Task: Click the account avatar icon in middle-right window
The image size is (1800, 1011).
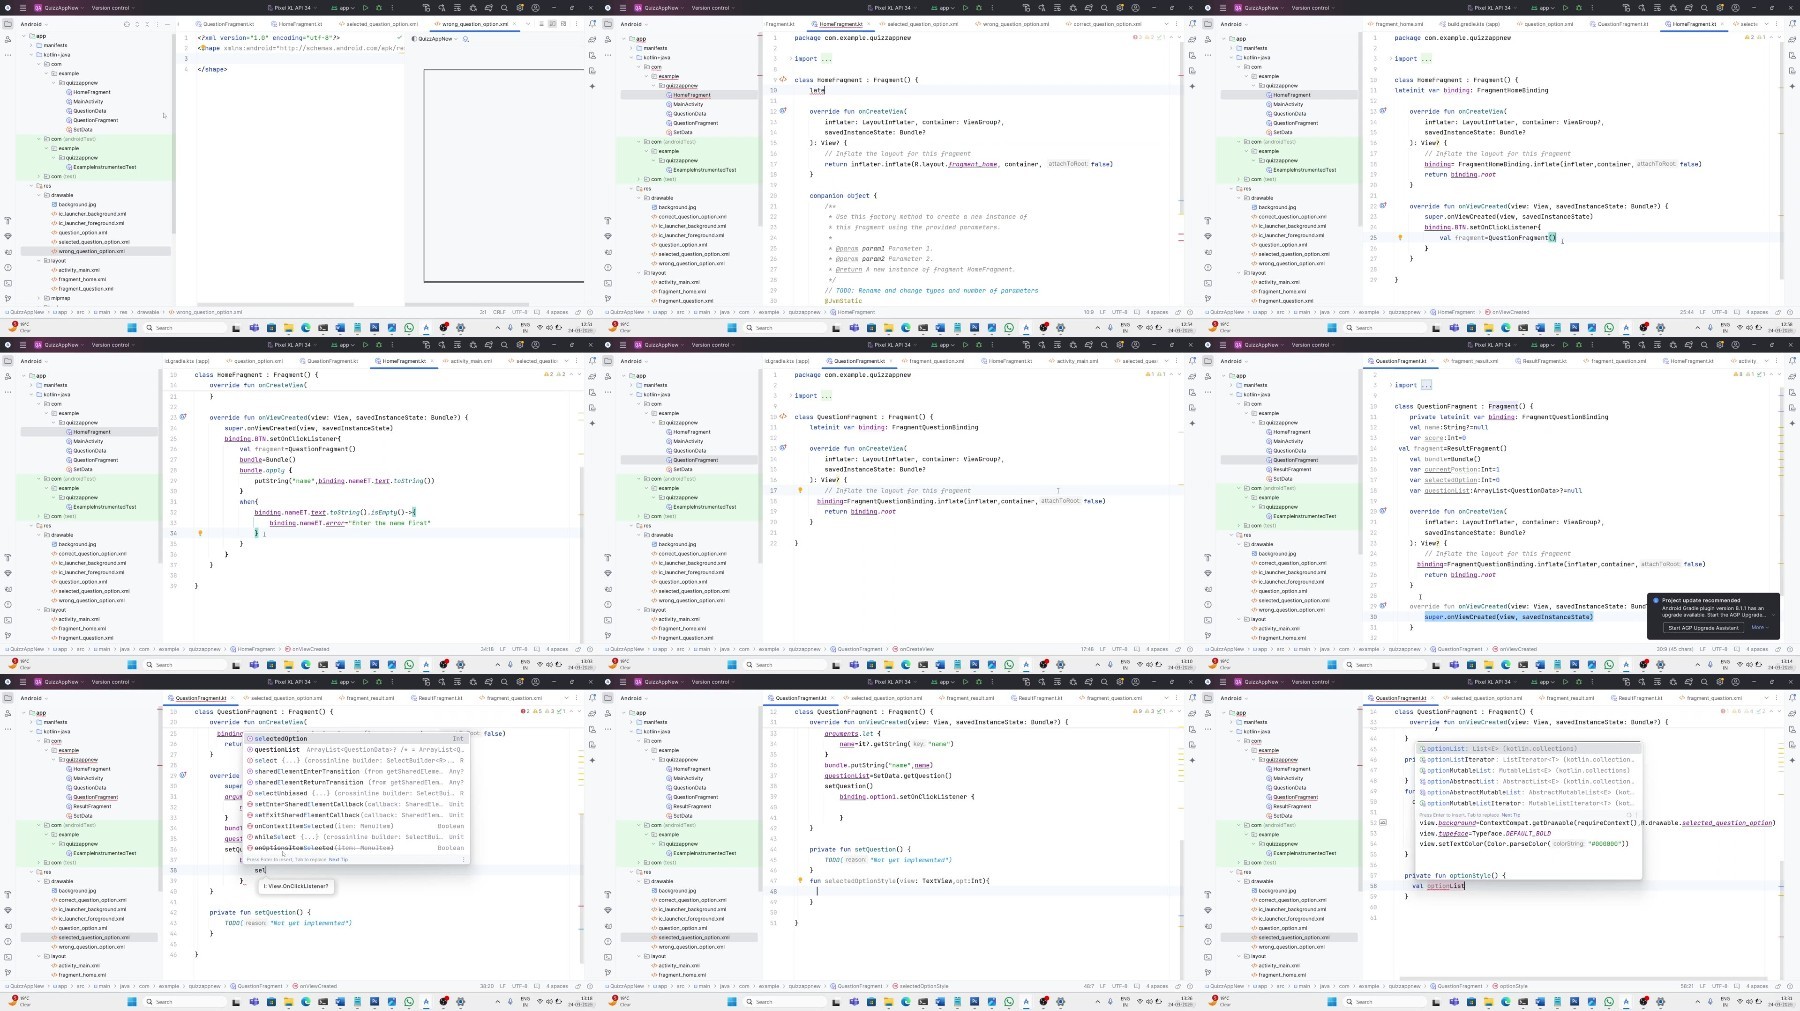Action: click(x=1735, y=345)
